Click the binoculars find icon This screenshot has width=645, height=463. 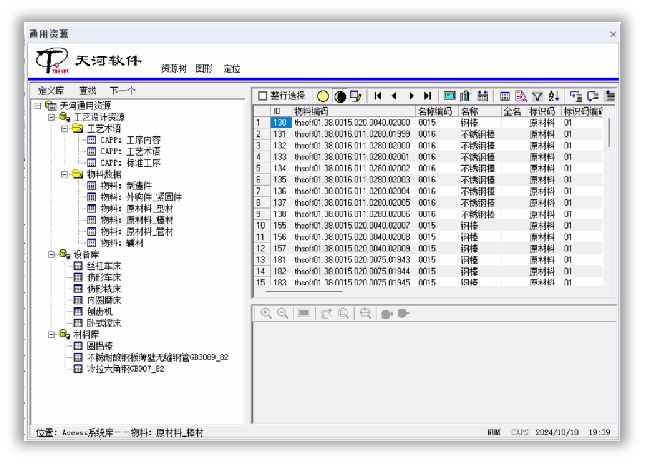coord(483,96)
